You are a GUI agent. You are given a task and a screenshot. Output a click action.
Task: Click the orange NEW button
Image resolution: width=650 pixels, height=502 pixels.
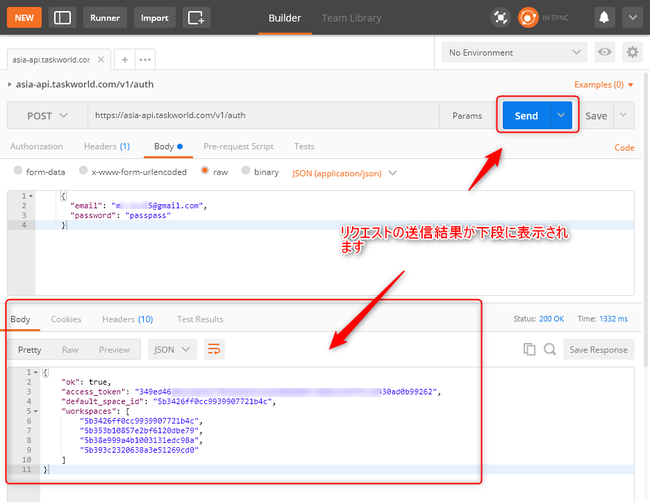tap(24, 18)
